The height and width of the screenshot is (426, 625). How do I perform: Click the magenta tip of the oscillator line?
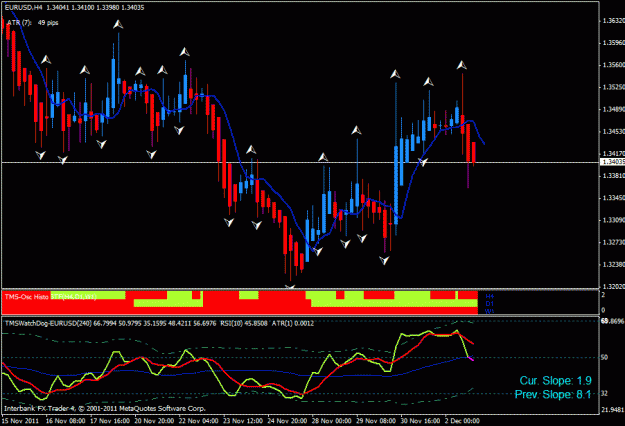point(471,359)
